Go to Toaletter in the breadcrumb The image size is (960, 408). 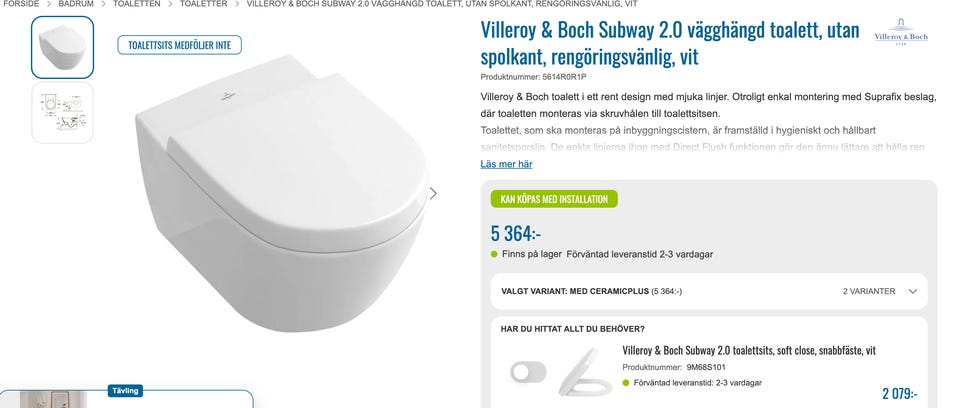tap(203, 4)
